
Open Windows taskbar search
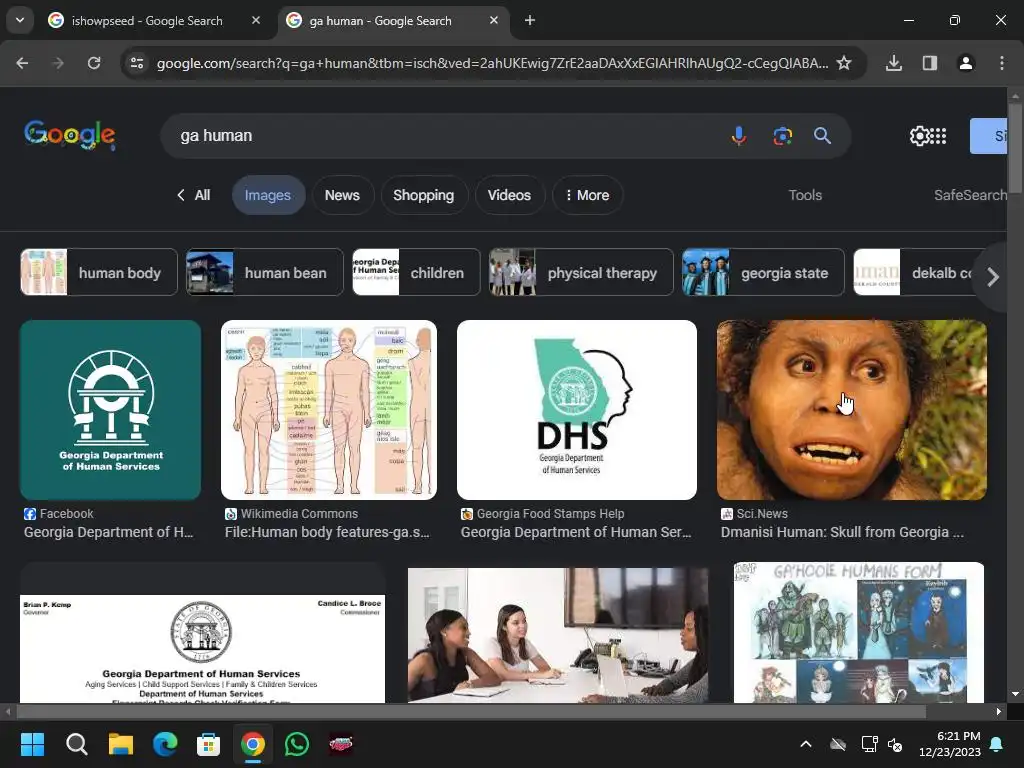76,744
